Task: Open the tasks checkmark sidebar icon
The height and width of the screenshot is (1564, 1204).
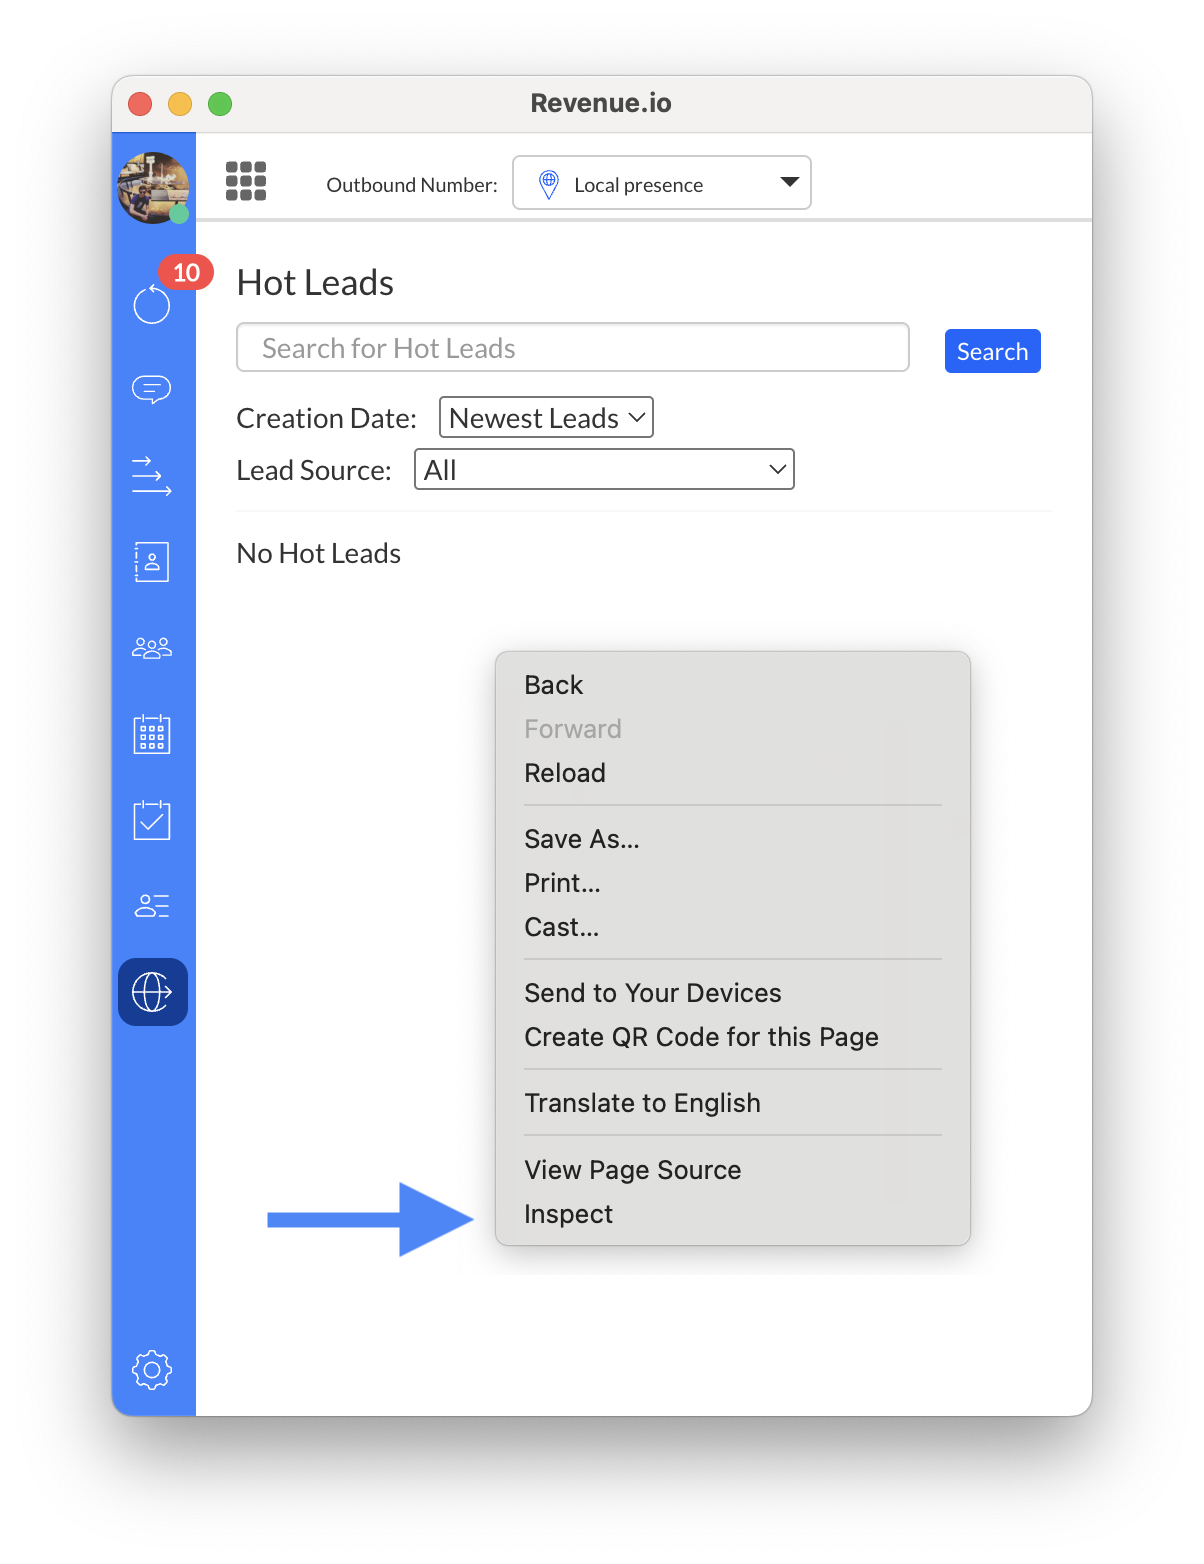Action: [152, 820]
